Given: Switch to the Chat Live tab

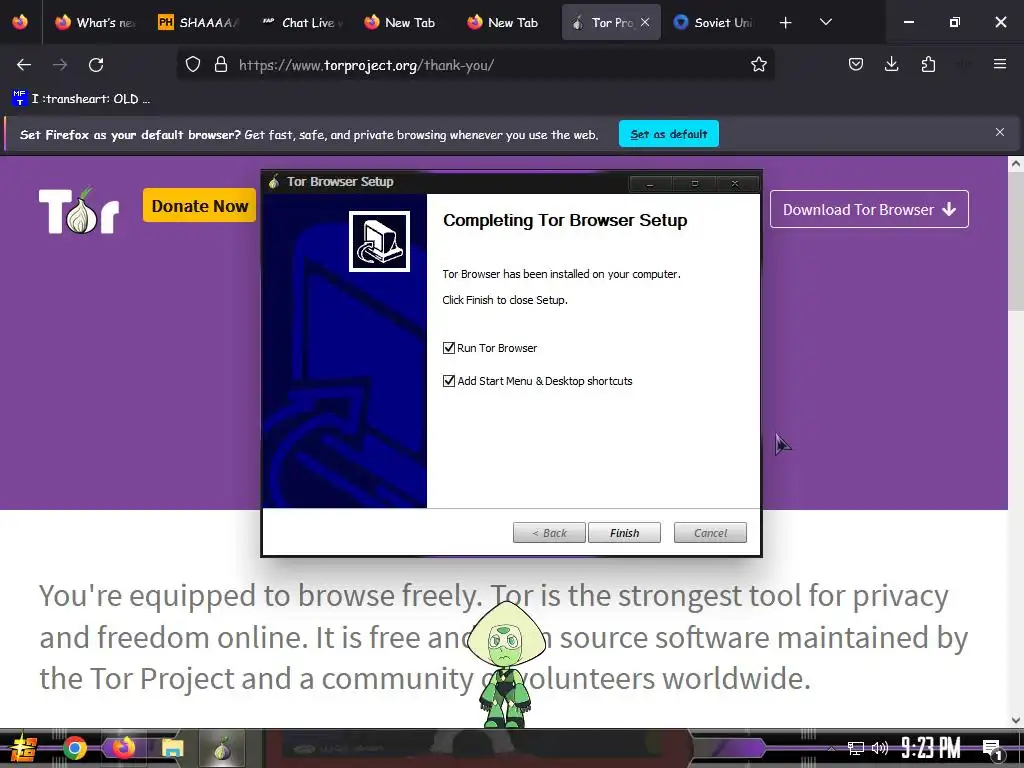Looking at the screenshot, I should coord(303,23).
